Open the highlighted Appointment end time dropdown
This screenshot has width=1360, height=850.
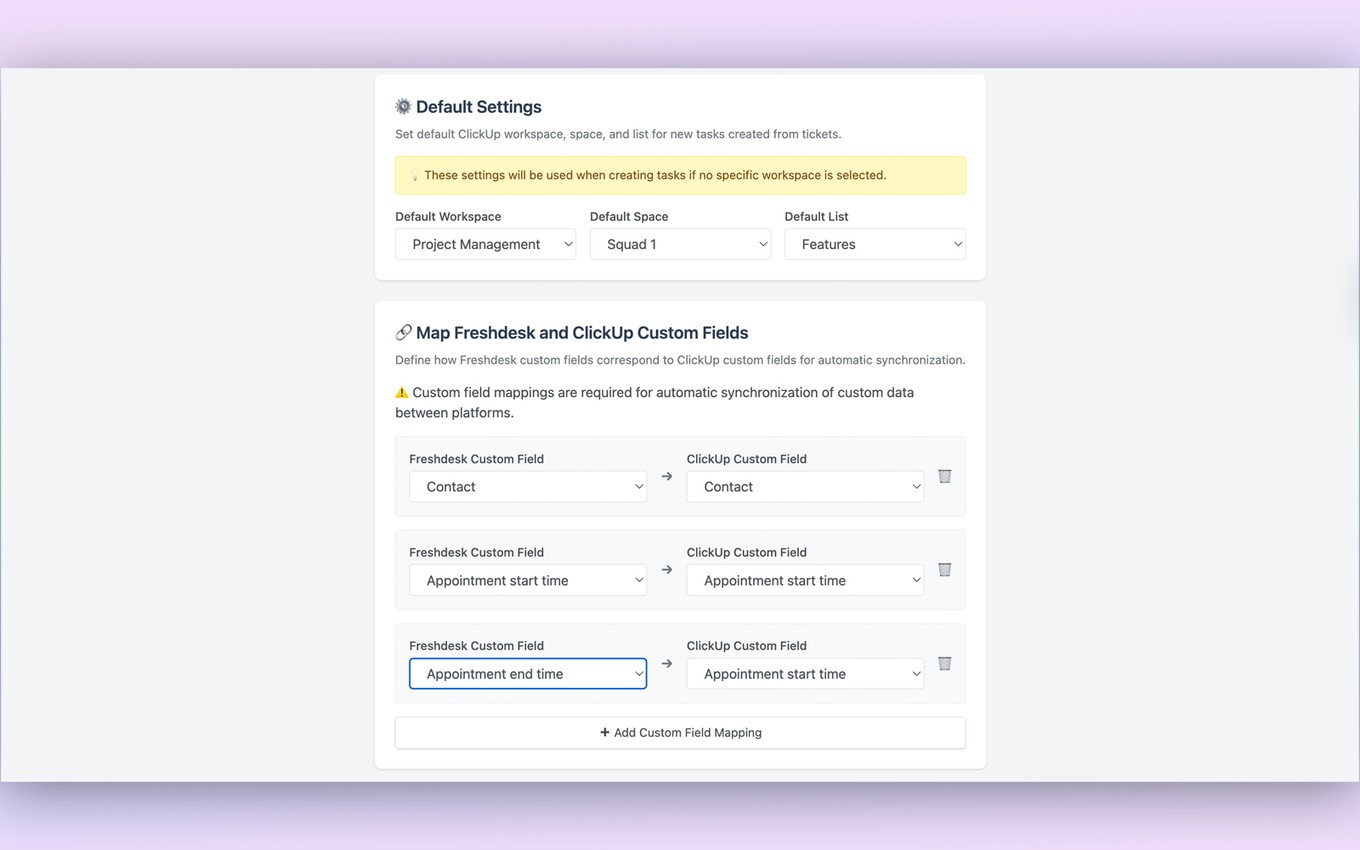(x=527, y=673)
